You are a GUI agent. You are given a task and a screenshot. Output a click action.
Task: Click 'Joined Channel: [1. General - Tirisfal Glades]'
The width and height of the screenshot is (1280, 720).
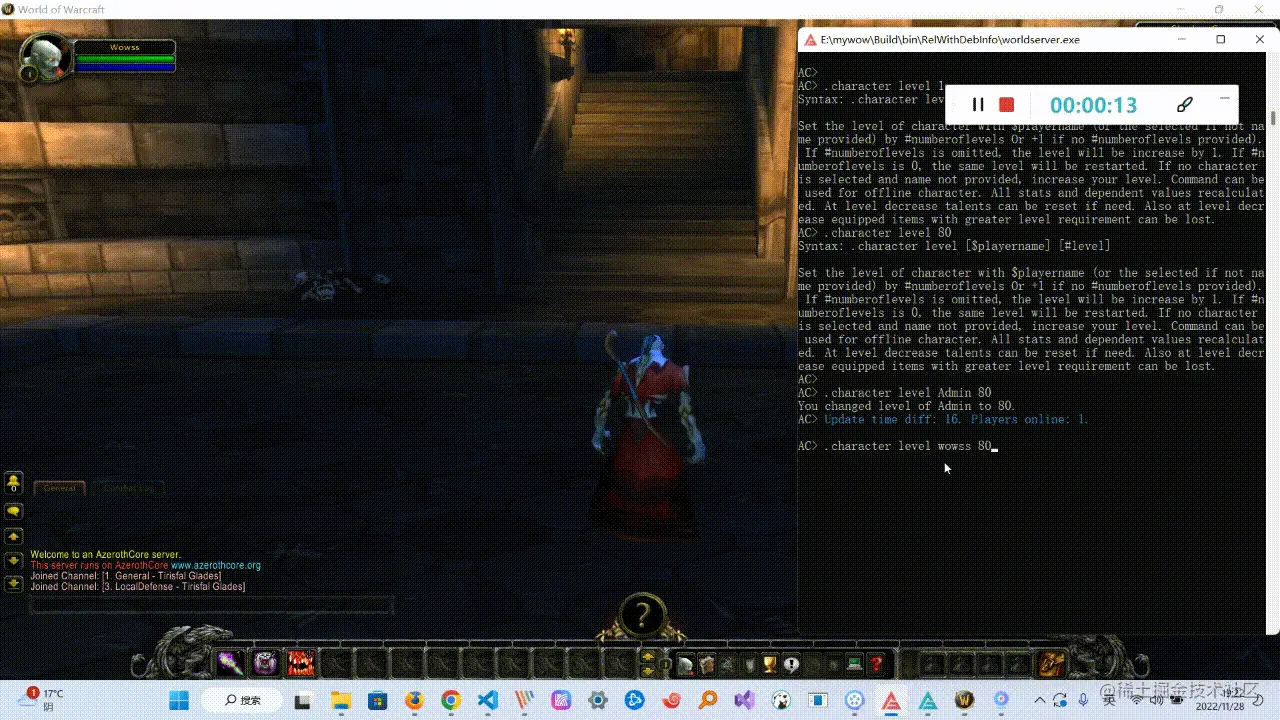click(125, 576)
